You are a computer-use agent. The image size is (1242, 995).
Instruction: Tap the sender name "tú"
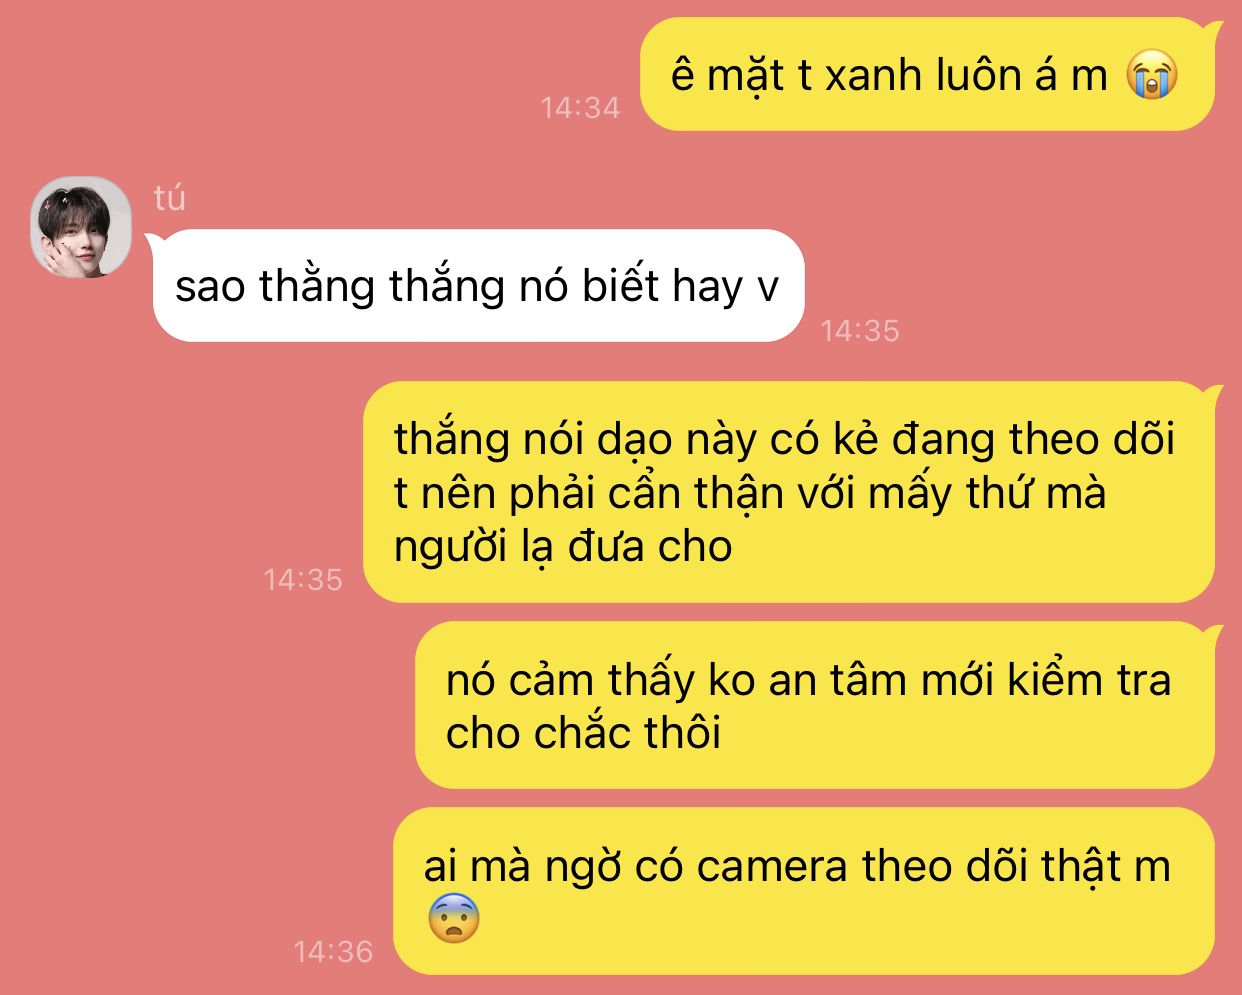tap(170, 198)
